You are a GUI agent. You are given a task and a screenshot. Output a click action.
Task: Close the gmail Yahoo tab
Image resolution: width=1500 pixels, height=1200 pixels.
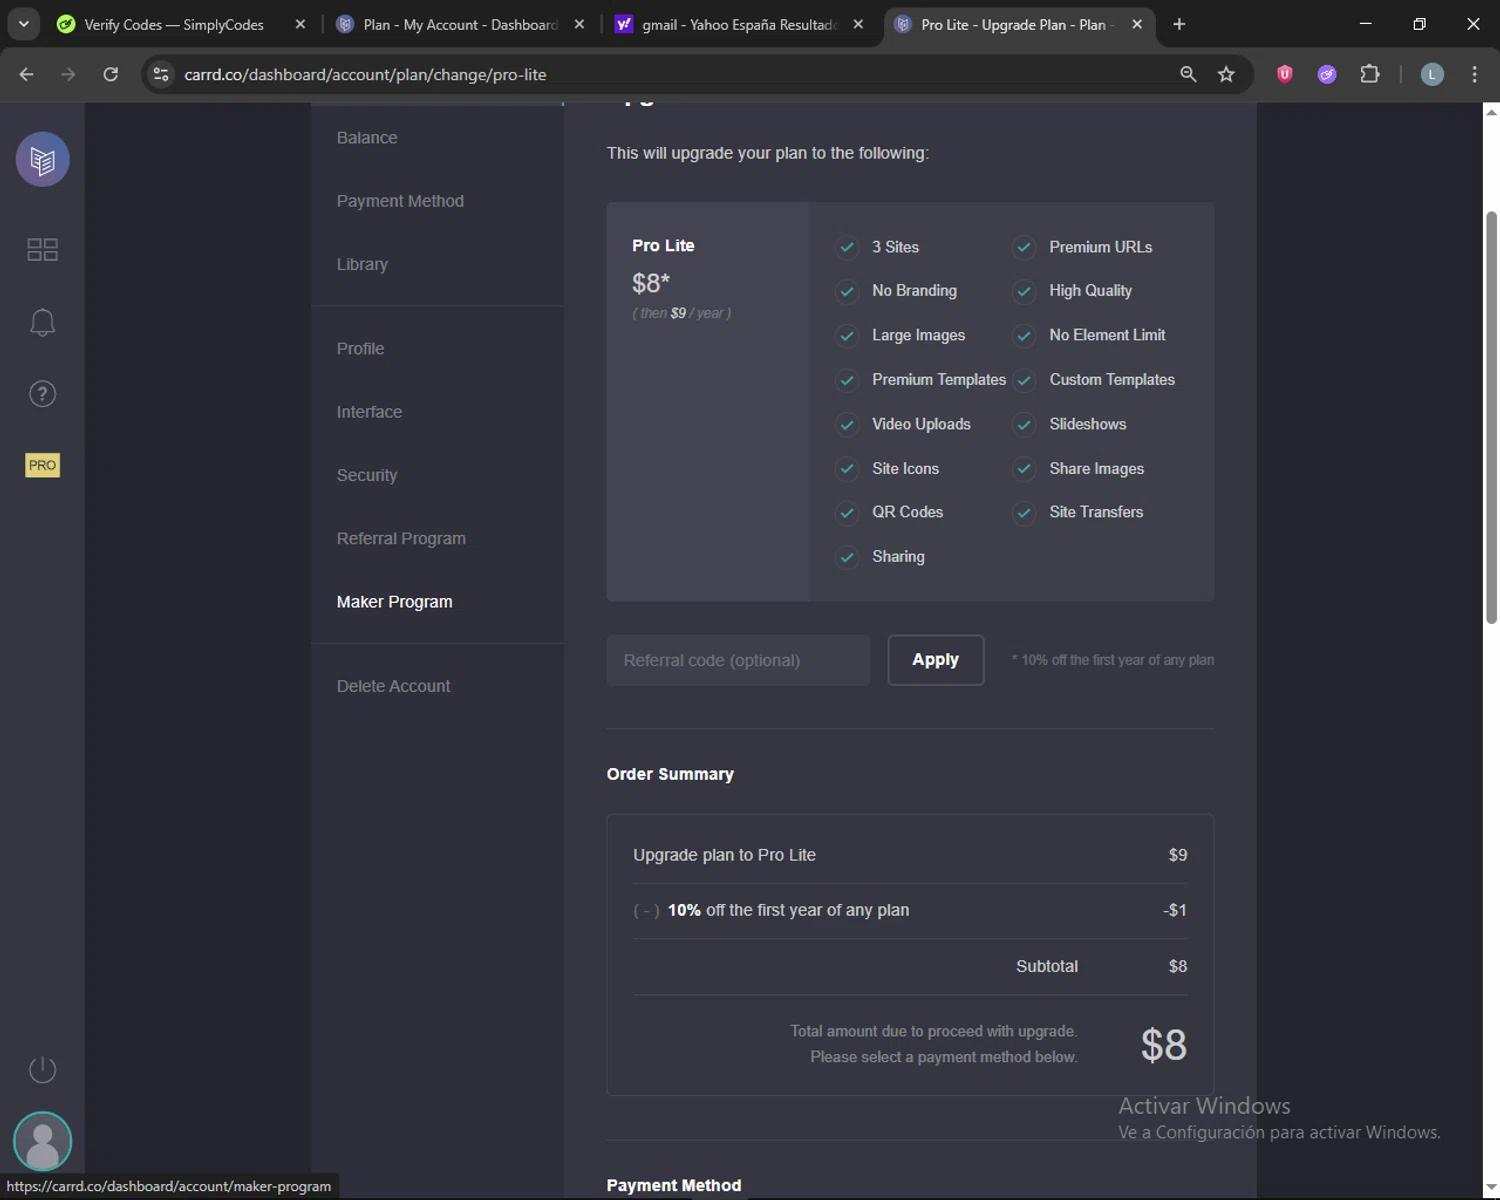click(x=858, y=24)
